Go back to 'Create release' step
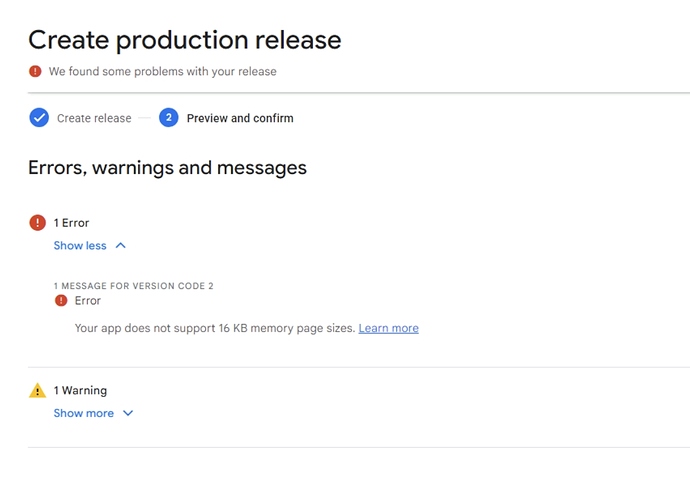This screenshot has height=480, width=690. pos(94,118)
